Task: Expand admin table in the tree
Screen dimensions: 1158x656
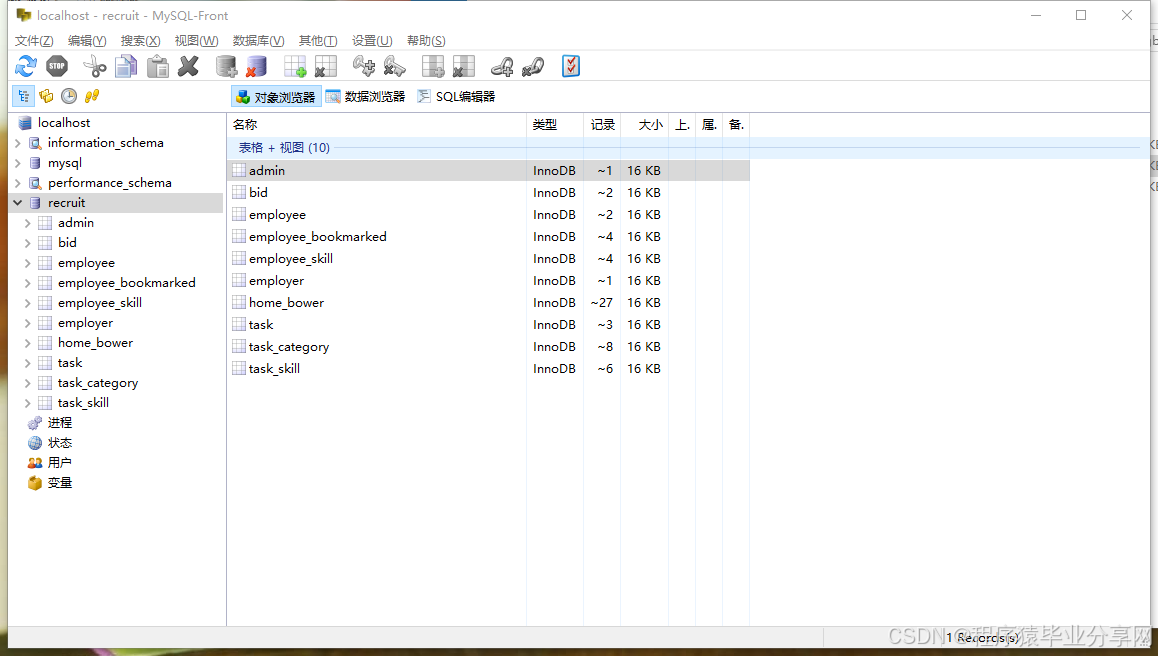Action: [27, 222]
